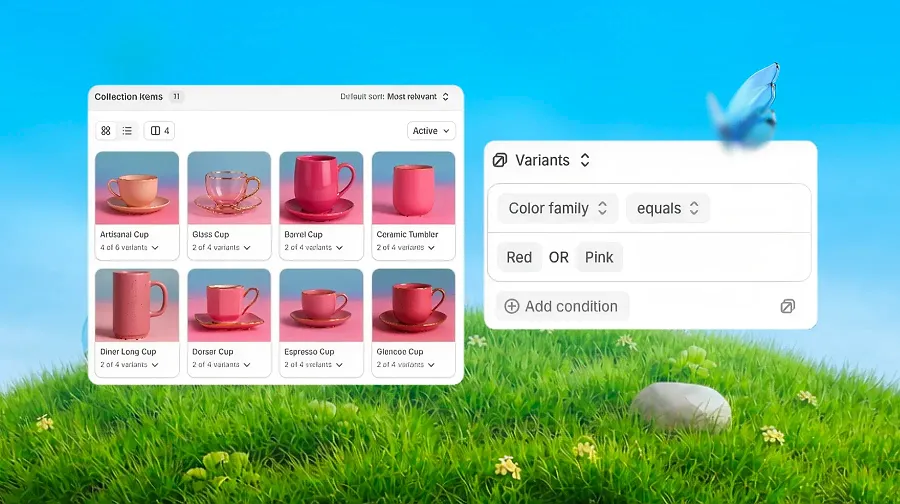This screenshot has width=900, height=504.
Task: Switch to grid view icon
Action: point(106,131)
